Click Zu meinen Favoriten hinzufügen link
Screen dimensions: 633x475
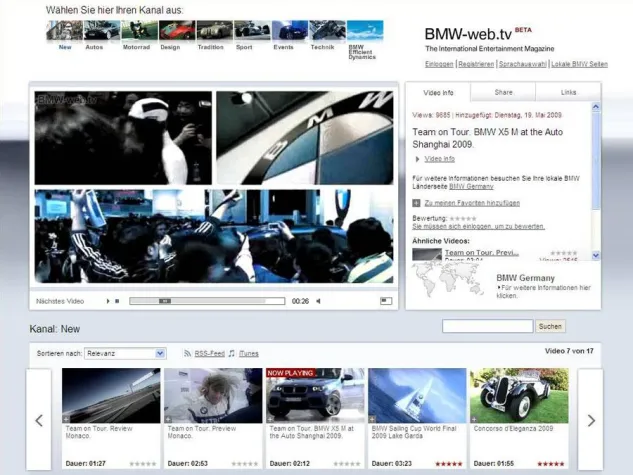pyautogui.click(x=472, y=203)
